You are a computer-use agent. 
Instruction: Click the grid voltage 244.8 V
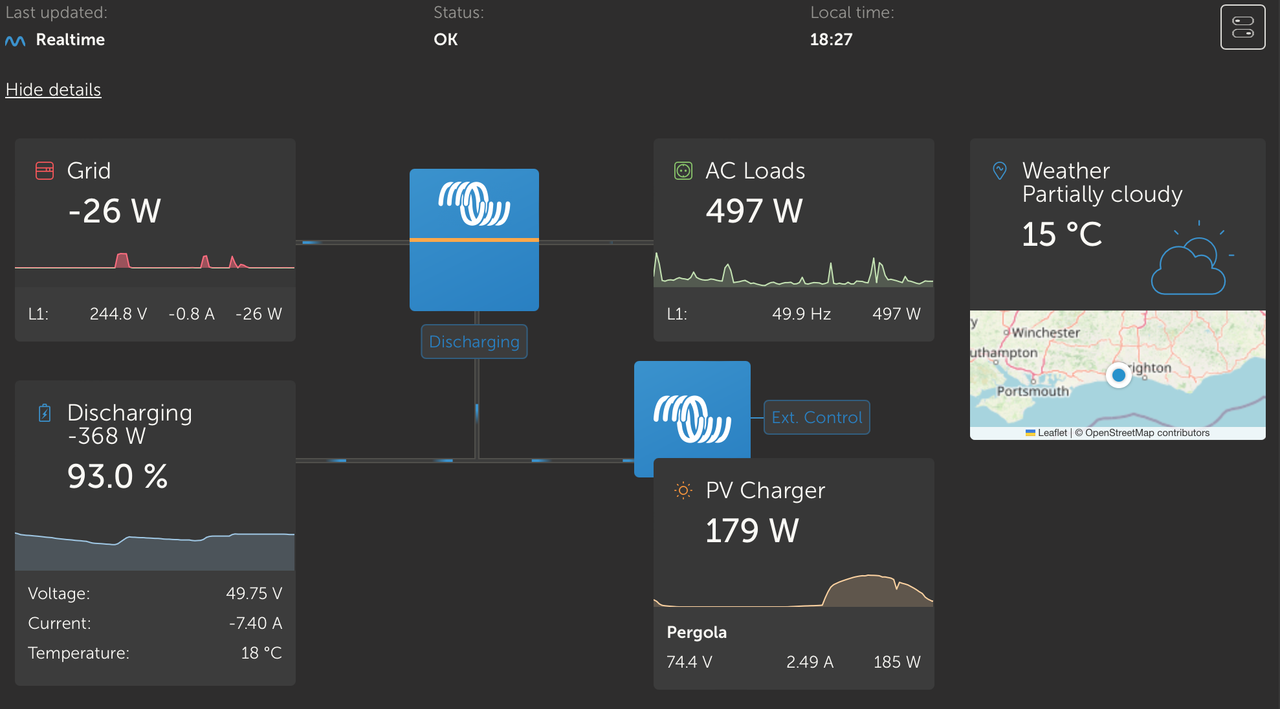tap(117, 314)
